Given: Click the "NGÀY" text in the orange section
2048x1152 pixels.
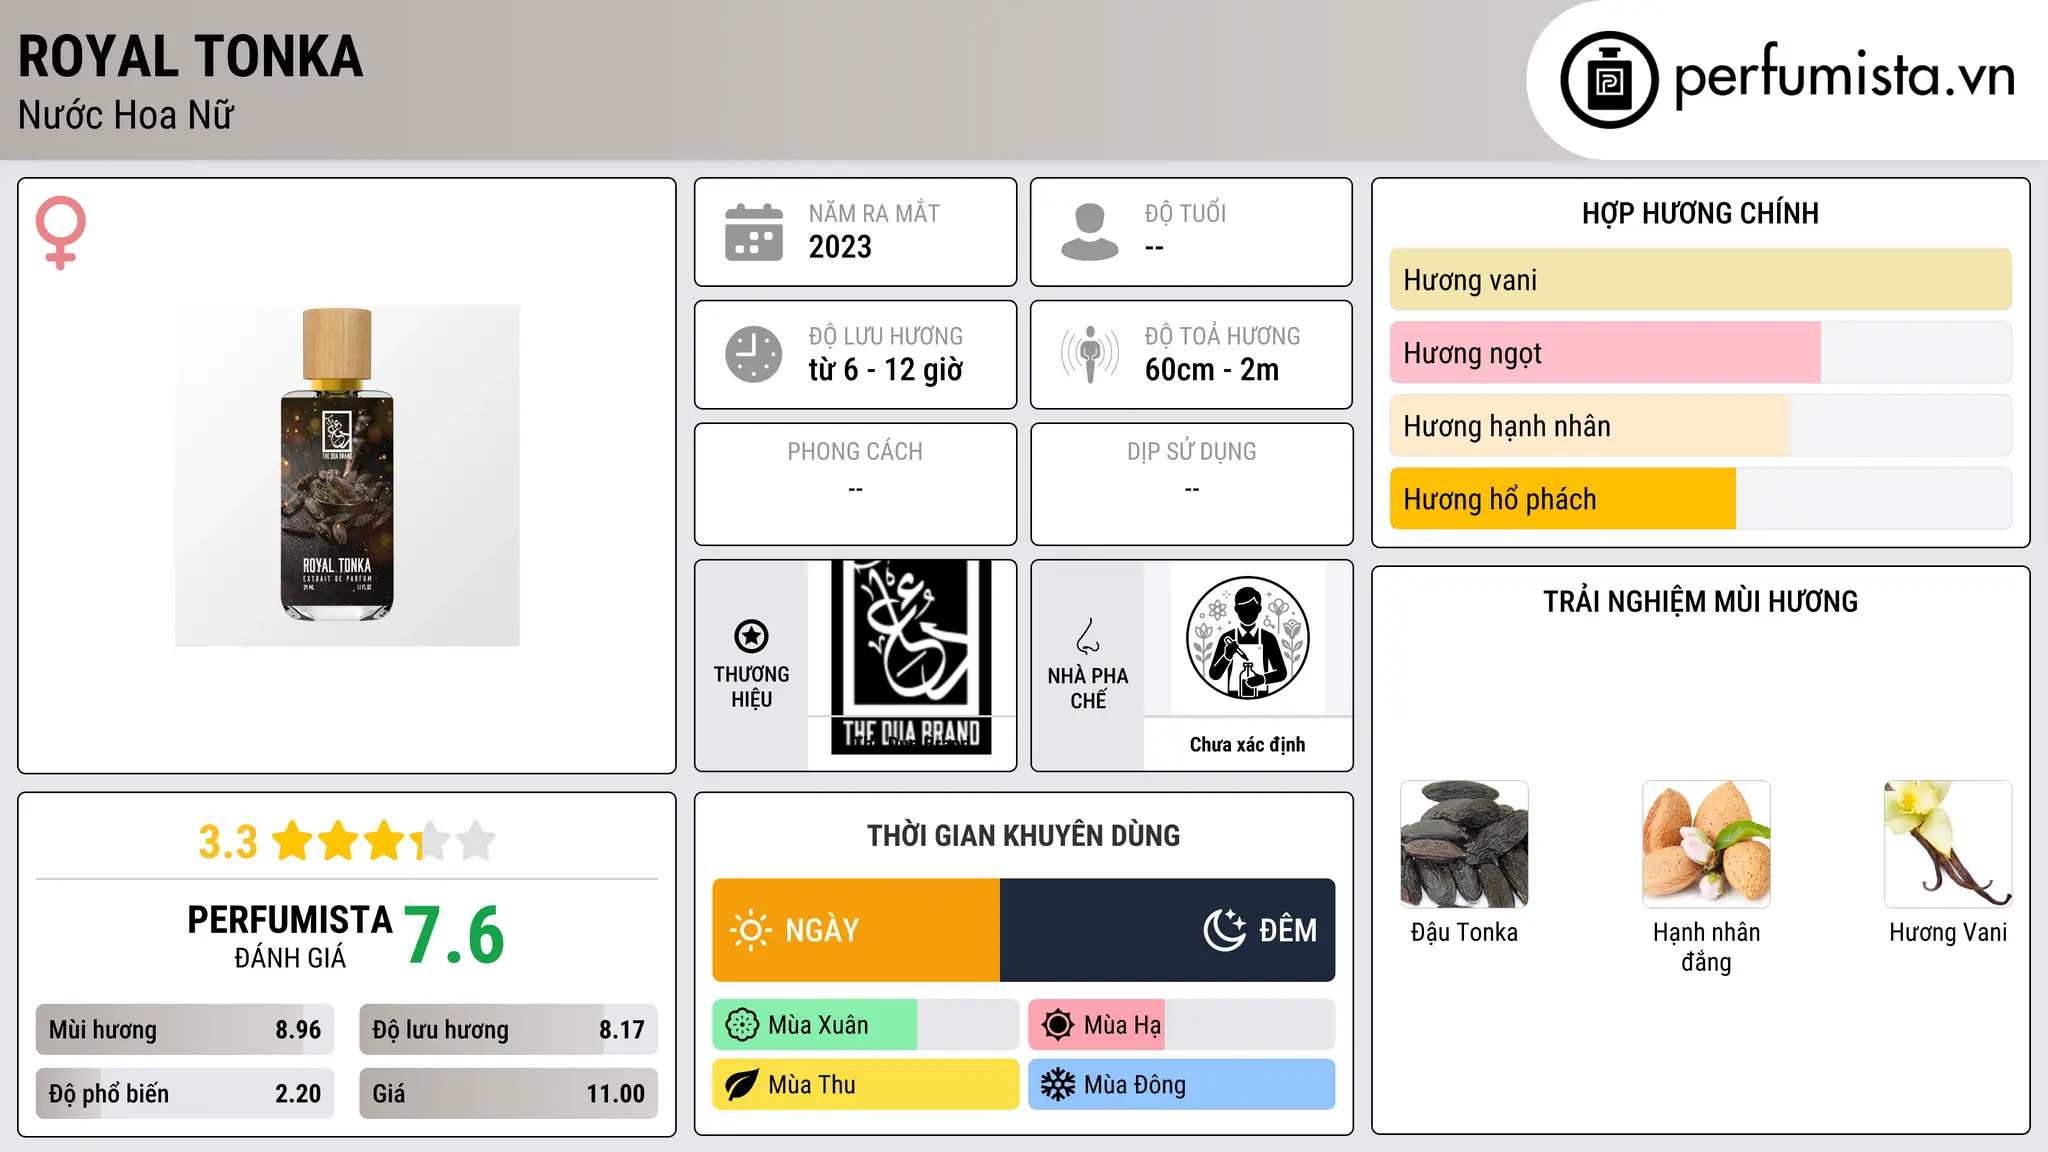Looking at the screenshot, I should (x=822, y=930).
